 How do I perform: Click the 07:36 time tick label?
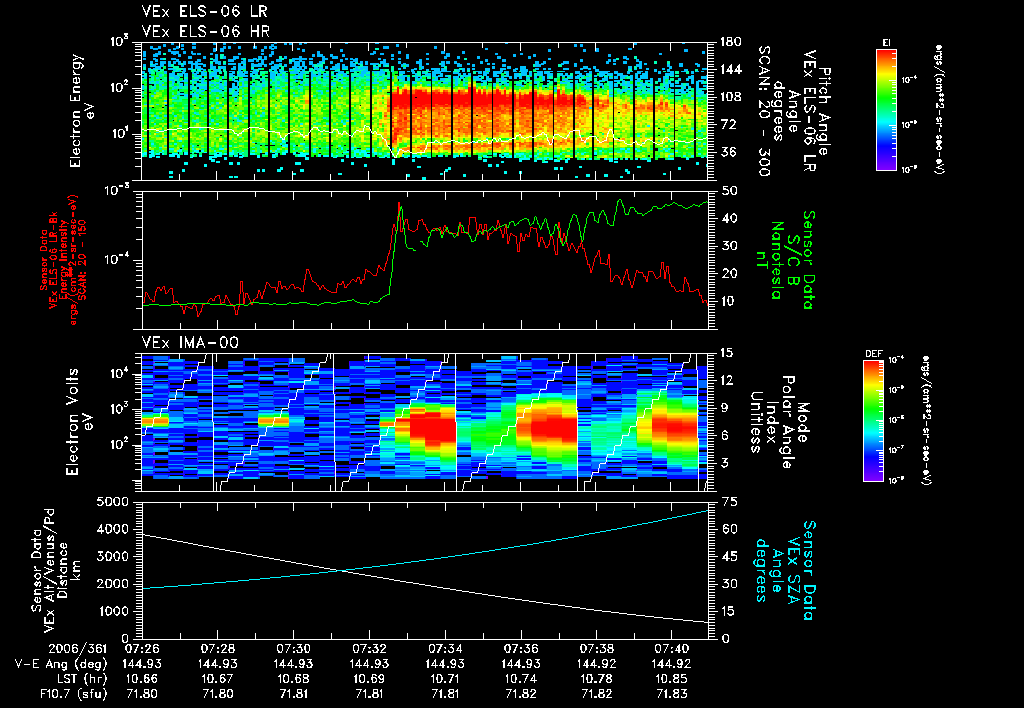[x=520, y=648]
